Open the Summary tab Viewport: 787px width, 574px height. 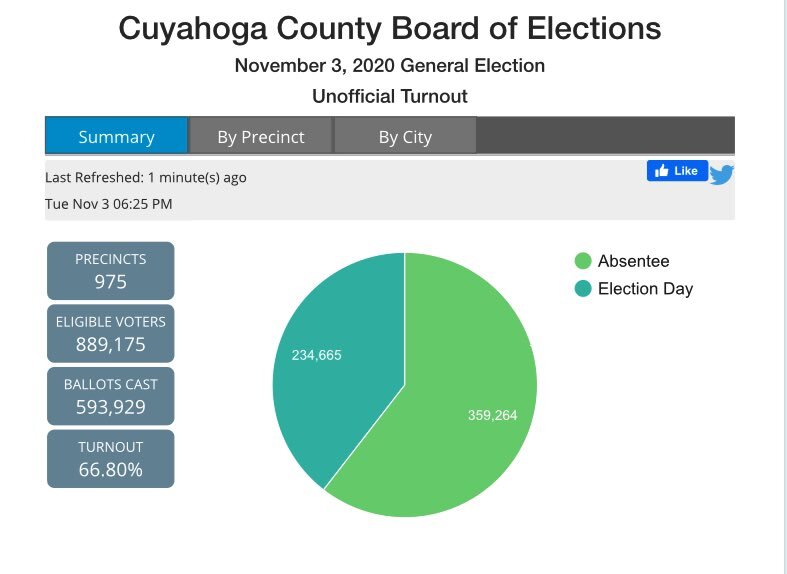[116, 135]
